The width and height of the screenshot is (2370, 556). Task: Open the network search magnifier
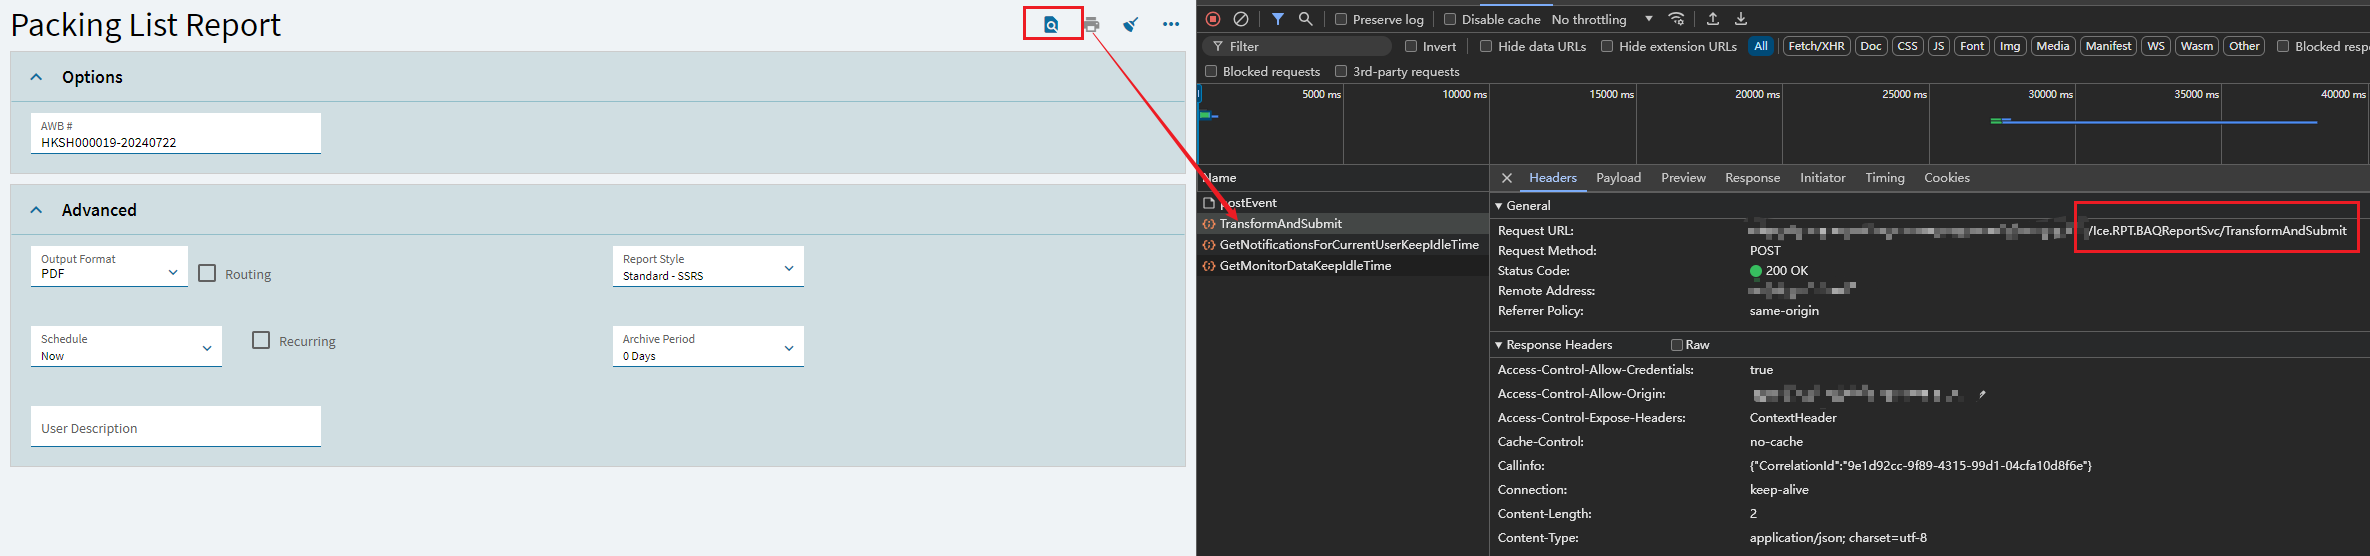[1306, 19]
